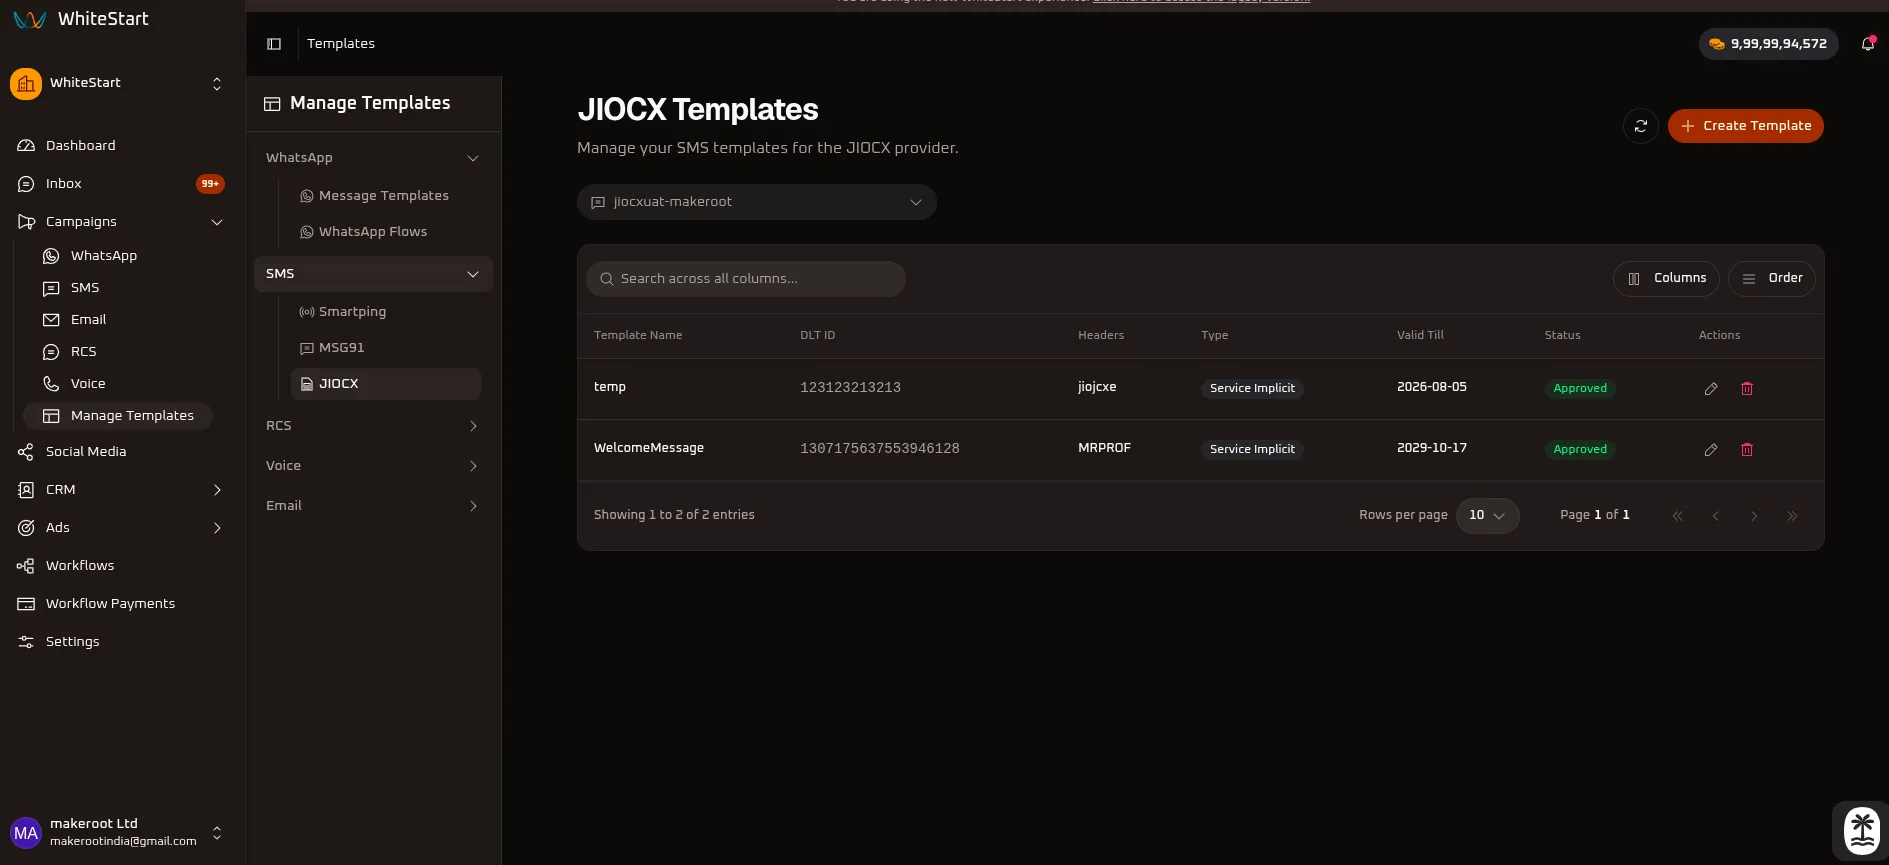Open the jiocxuat-makeroot account dropdown
The image size is (1889, 865).
(757, 202)
